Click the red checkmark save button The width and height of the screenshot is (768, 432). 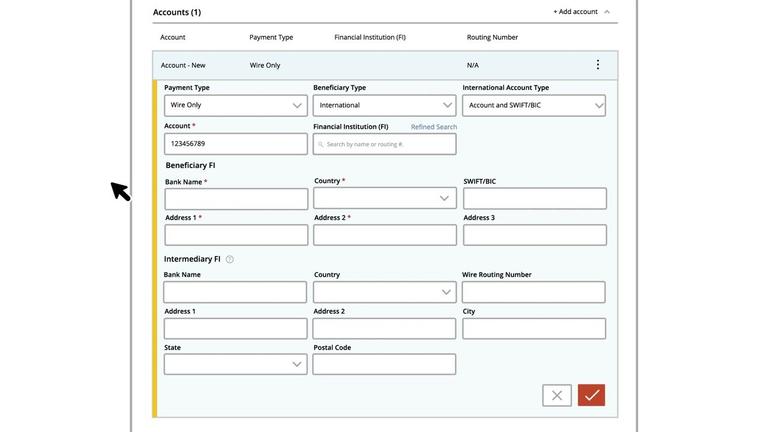591,395
